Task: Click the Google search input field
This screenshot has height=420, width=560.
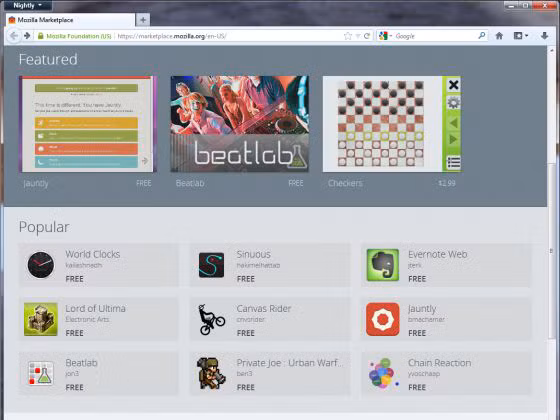Action: pos(435,36)
